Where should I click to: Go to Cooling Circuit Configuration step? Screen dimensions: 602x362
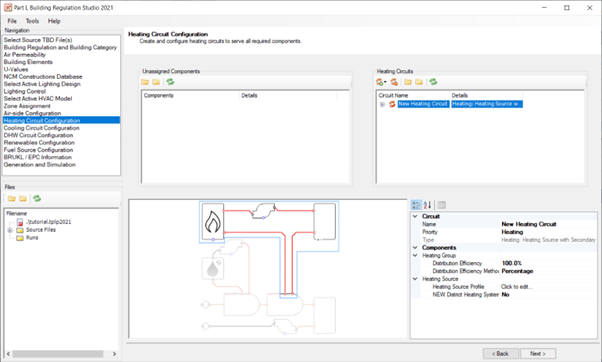pyautogui.click(x=41, y=128)
